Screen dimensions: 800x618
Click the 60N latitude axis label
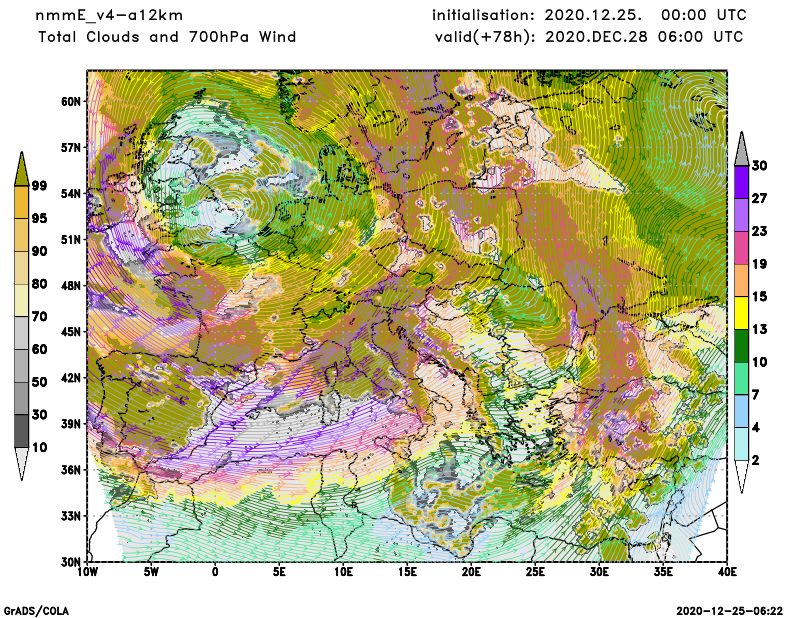(69, 101)
